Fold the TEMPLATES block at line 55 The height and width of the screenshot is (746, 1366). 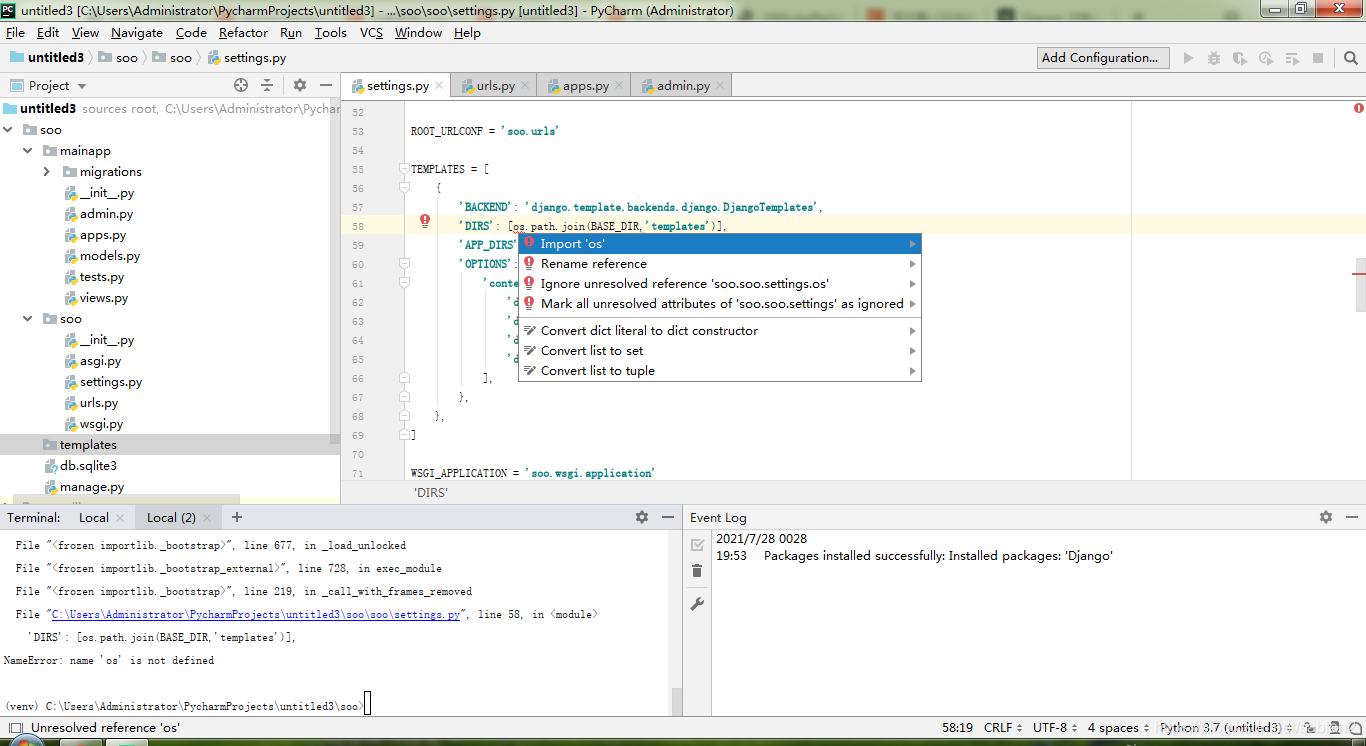click(x=404, y=169)
